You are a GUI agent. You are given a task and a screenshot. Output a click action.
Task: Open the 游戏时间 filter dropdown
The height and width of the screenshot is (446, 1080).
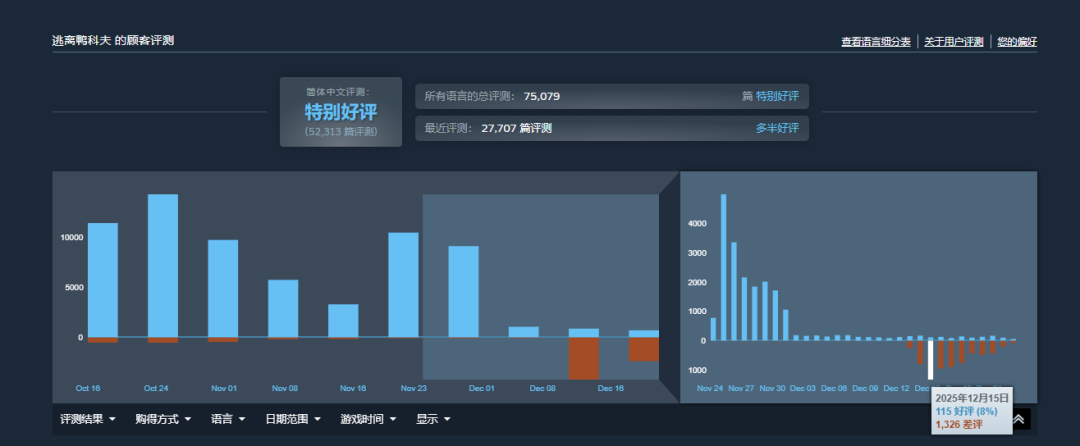pos(368,419)
